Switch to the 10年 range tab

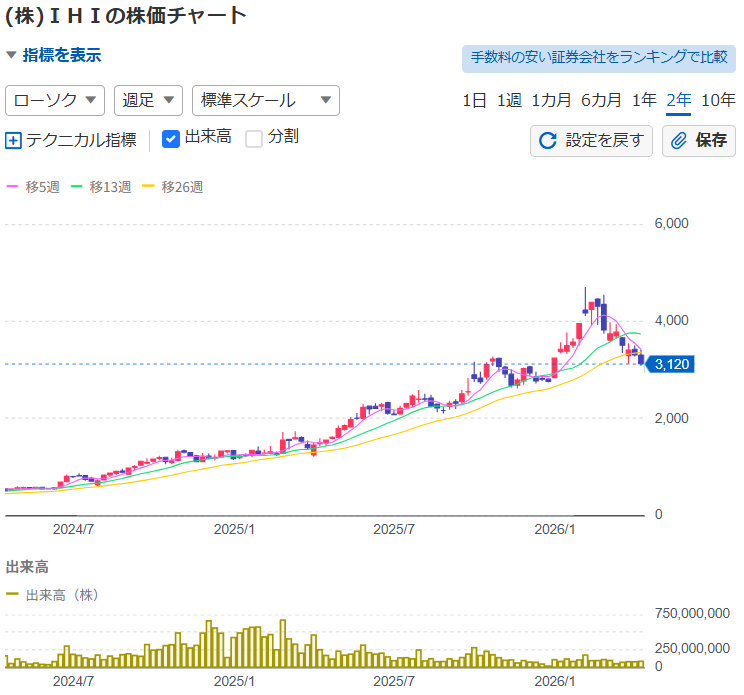[718, 100]
